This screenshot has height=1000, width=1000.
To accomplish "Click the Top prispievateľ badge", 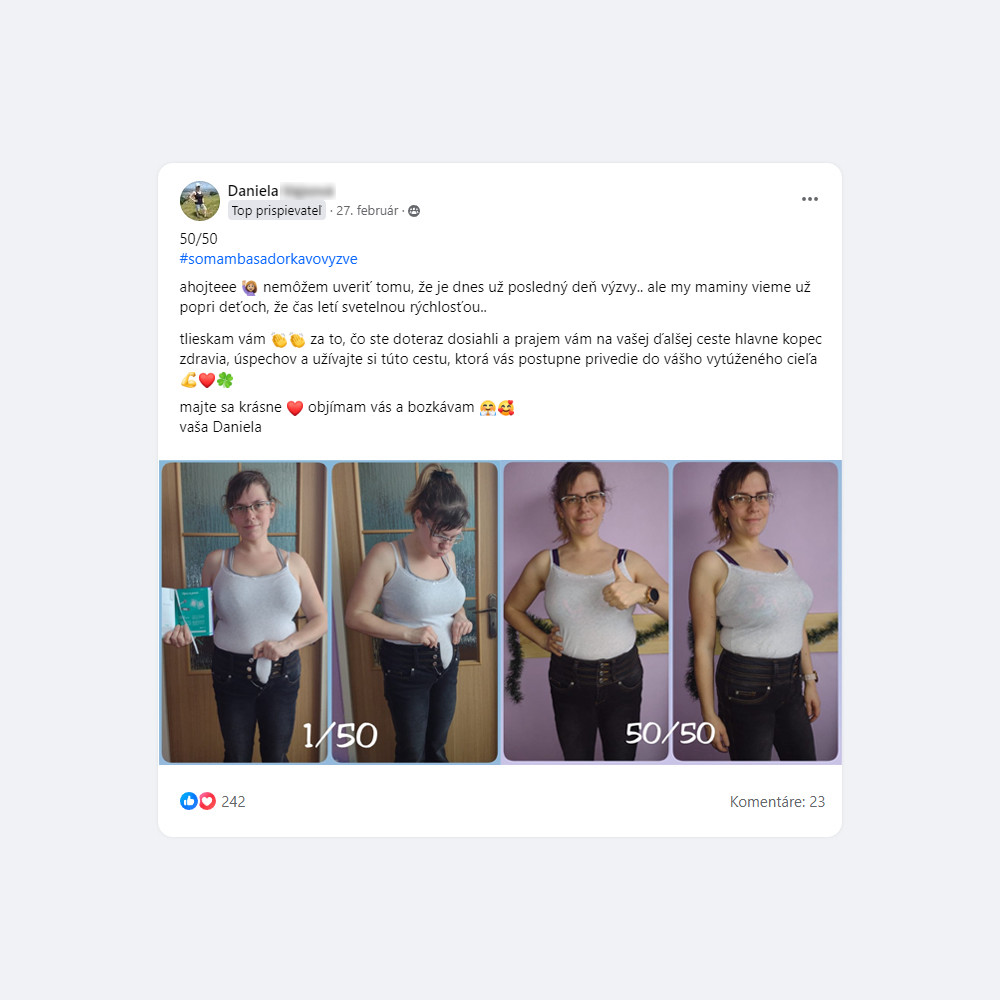I will tap(277, 210).
